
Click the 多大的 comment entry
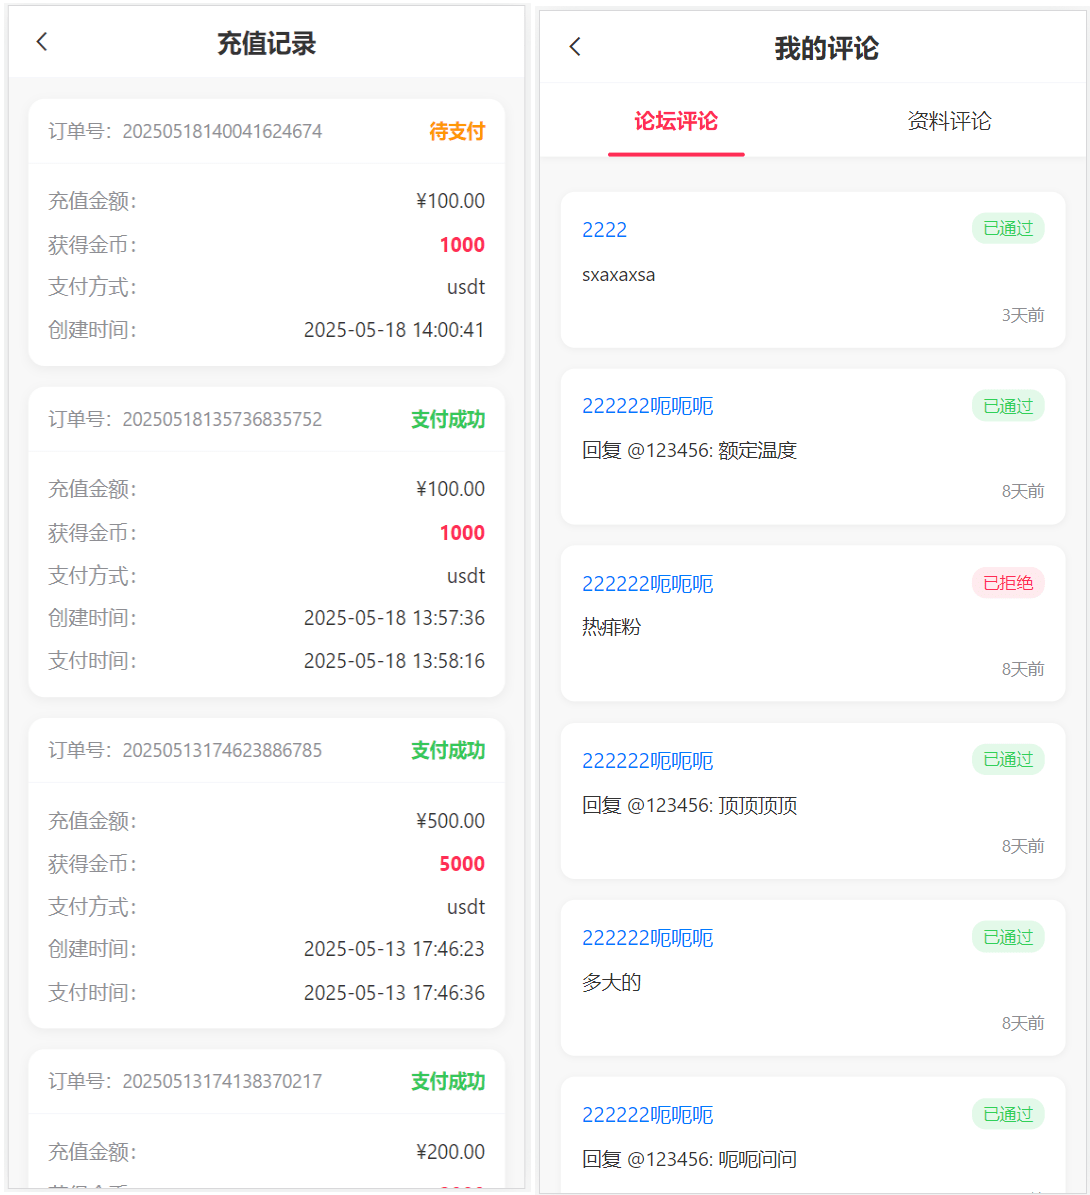[x=609, y=983]
